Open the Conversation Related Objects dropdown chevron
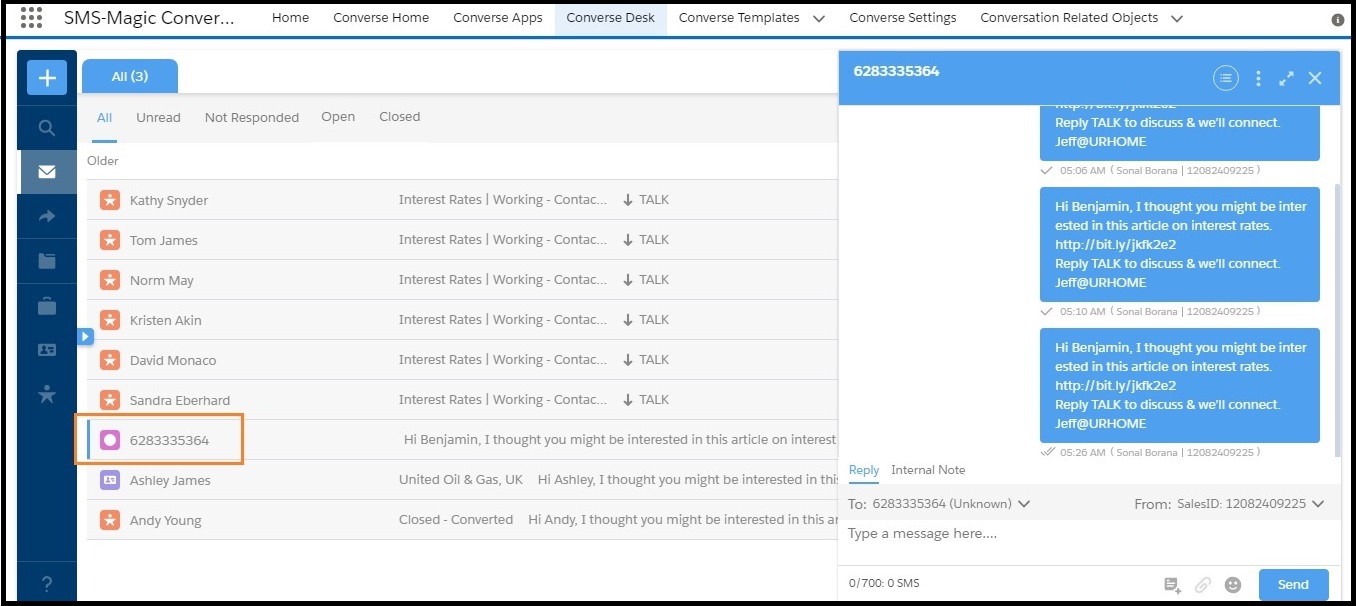 pos(1176,19)
